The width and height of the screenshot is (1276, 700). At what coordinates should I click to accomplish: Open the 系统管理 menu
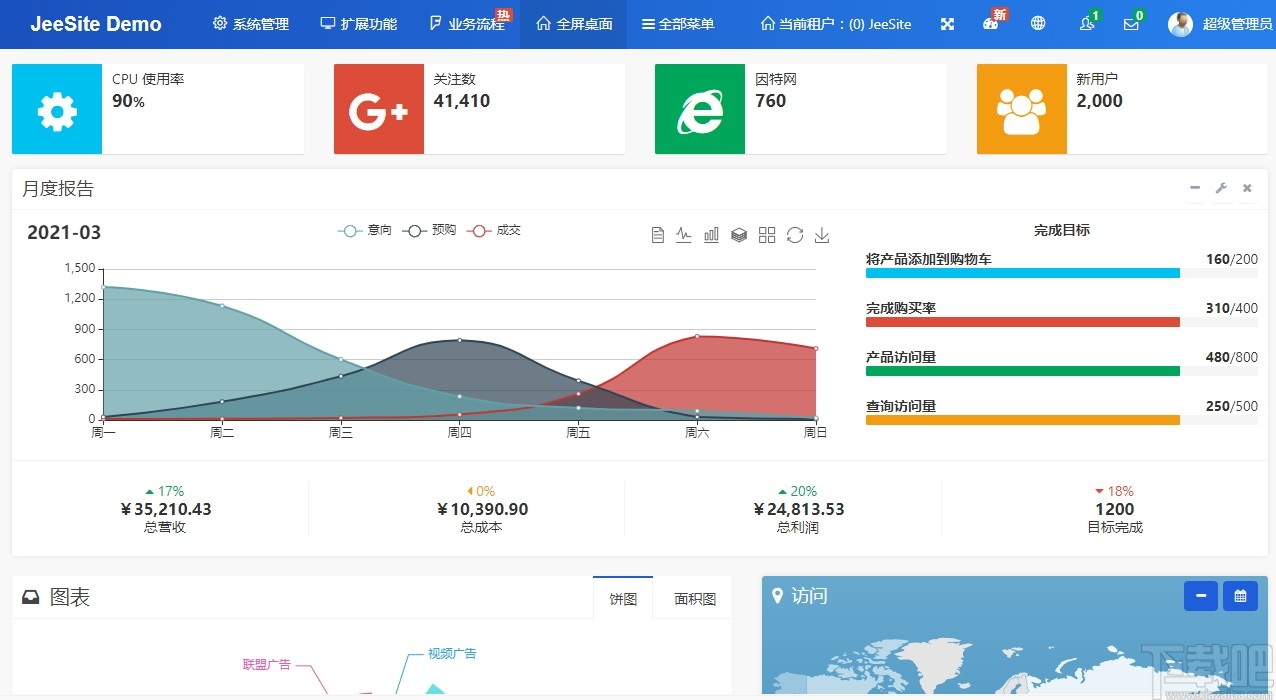point(250,24)
